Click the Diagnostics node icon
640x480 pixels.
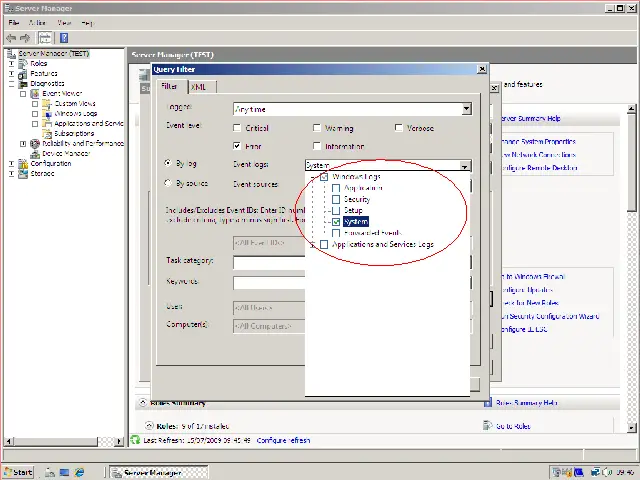tap(23, 84)
